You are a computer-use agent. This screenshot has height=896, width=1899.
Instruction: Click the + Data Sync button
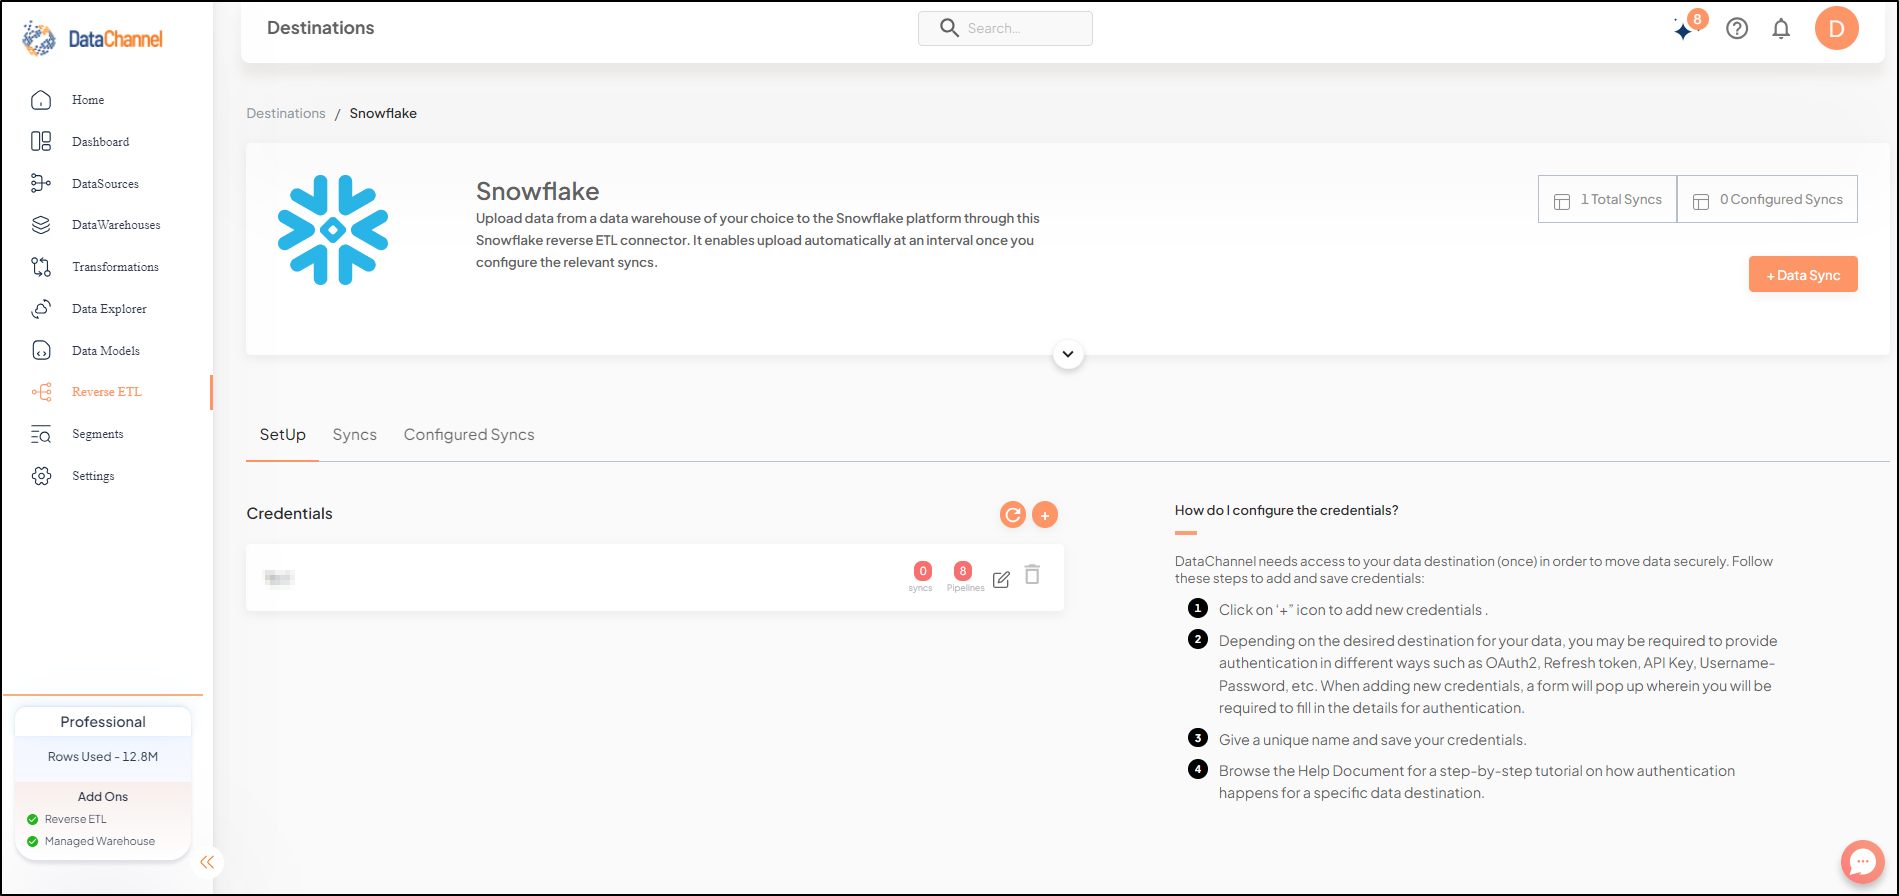point(1803,275)
